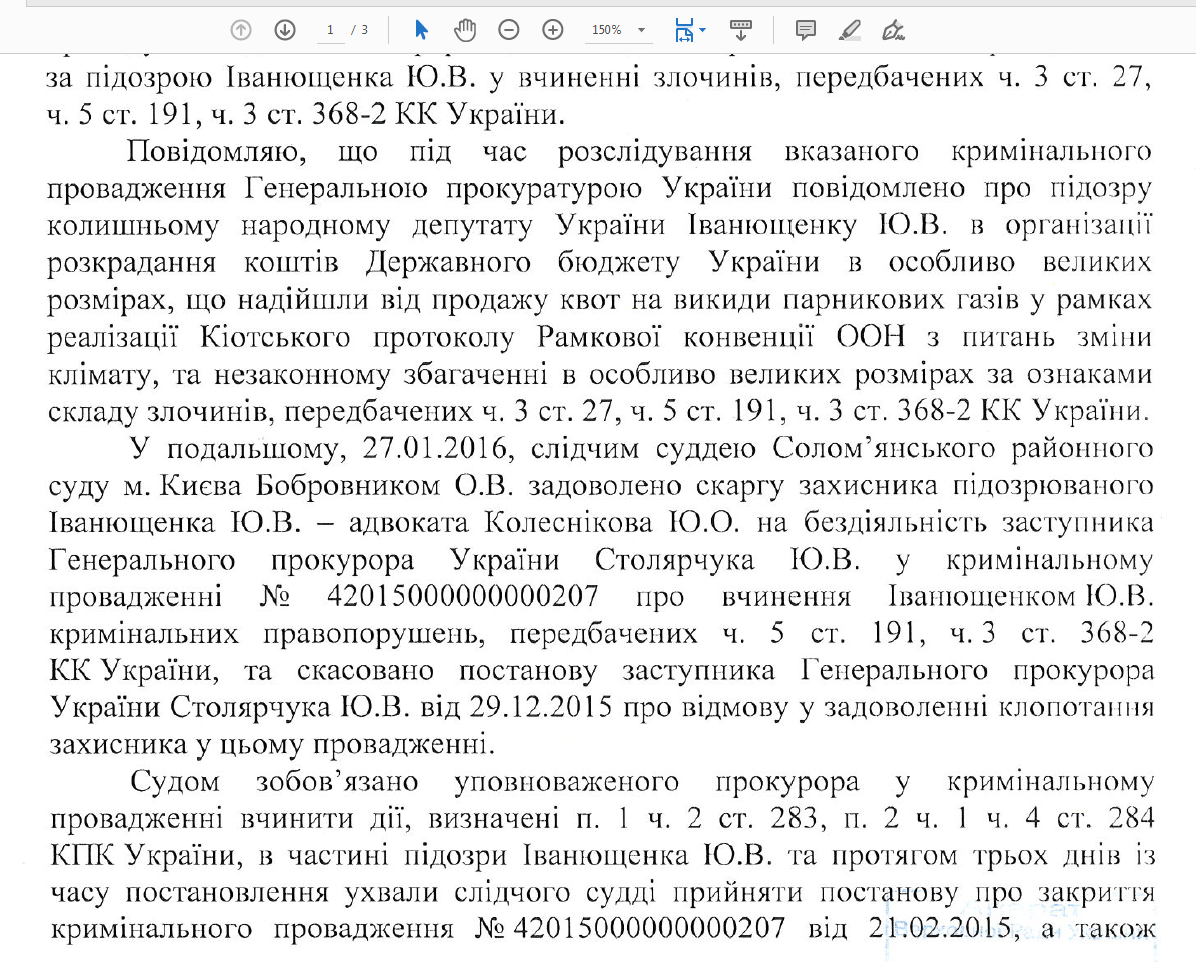Image resolution: width=1196 pixels, height=962 pixels.
Task: Select the Highlight text tool
Action: (849, 29)
